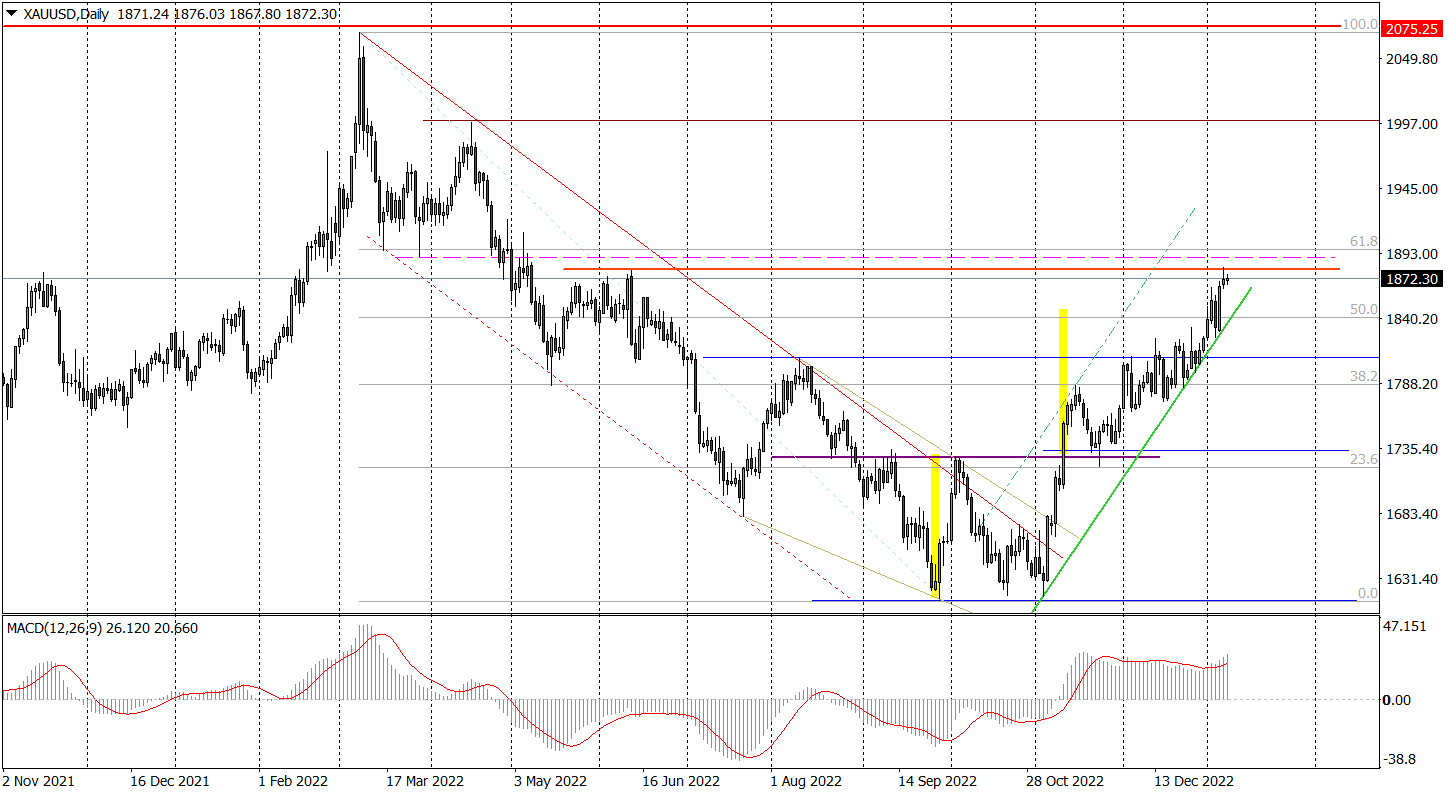The image size is (1451, 795).
Task: Click the Fibonacci 23.6 level label
Action: point(1364,459)
